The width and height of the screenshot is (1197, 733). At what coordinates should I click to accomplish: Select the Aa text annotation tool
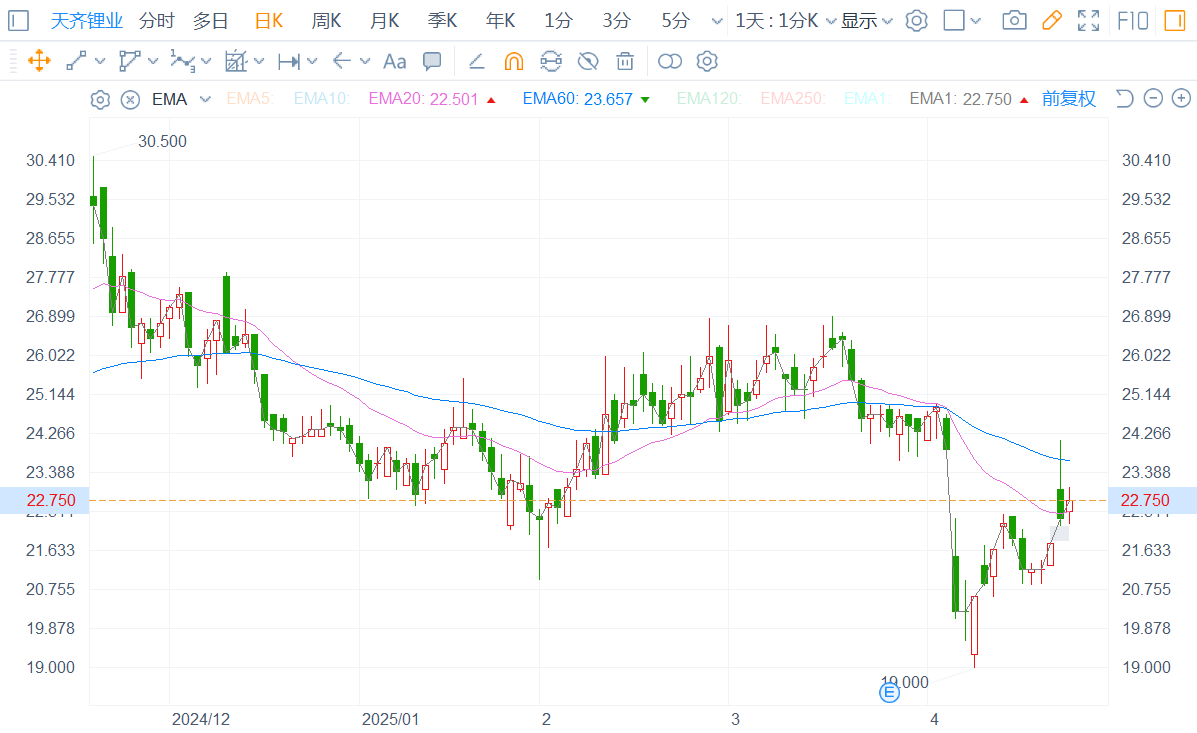pos(395,61)
